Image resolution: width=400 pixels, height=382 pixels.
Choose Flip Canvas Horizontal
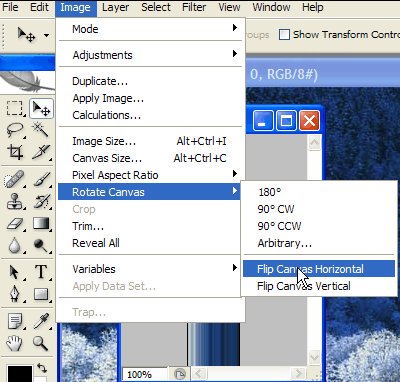(x=319, y=269)
